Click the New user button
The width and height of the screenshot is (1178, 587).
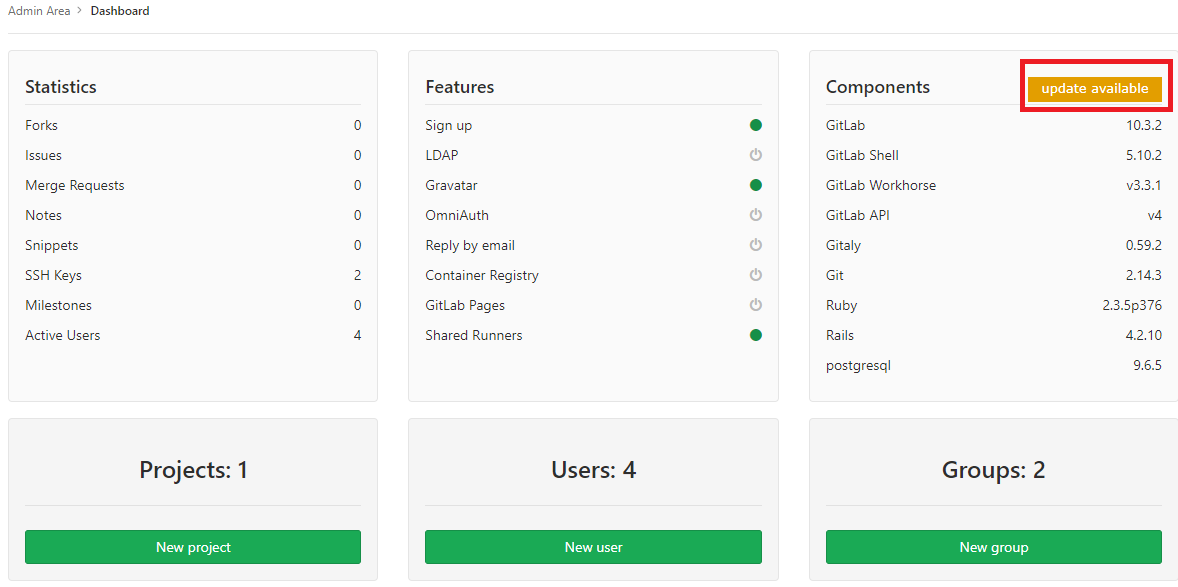coord(594,547)
